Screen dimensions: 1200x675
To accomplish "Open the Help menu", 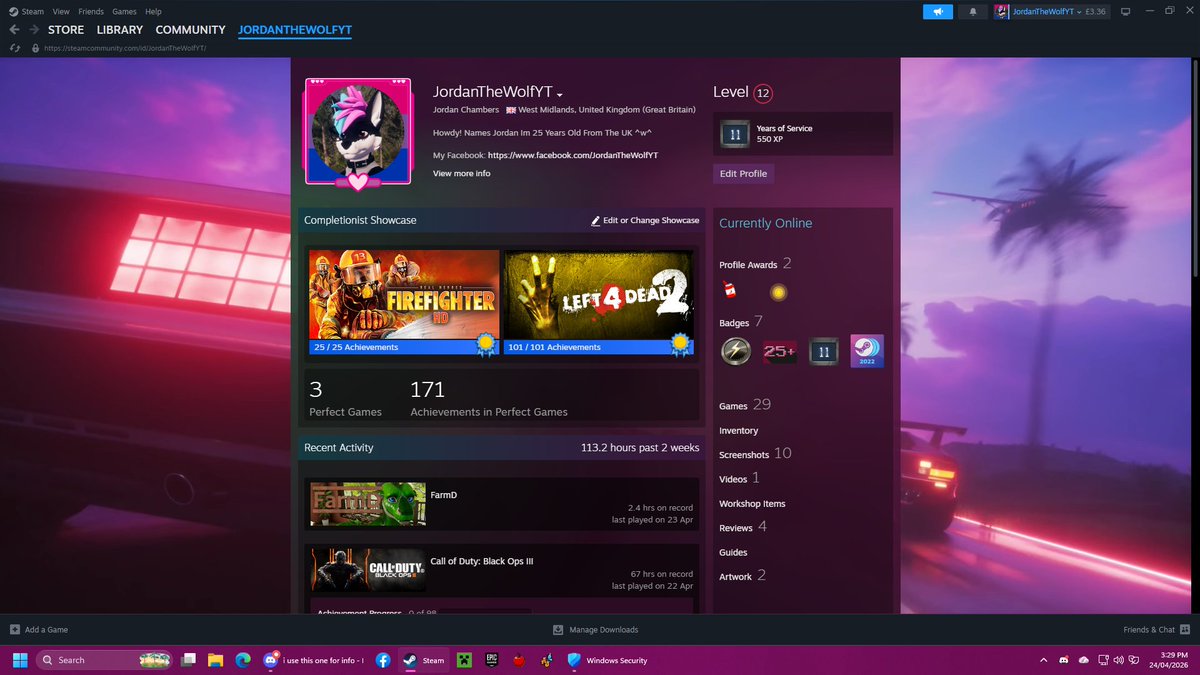I will (x=153, y=11).
